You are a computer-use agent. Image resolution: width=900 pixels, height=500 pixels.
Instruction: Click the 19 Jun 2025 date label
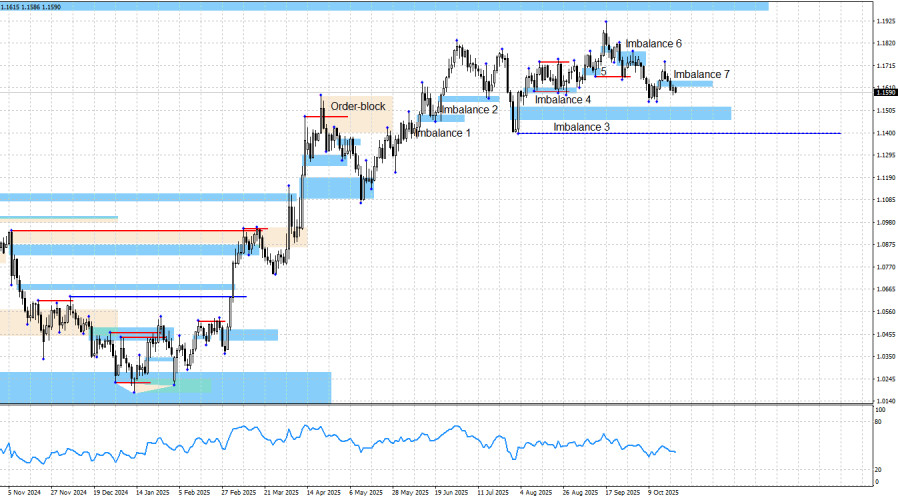pyautogui.click(x=453, y=492)
